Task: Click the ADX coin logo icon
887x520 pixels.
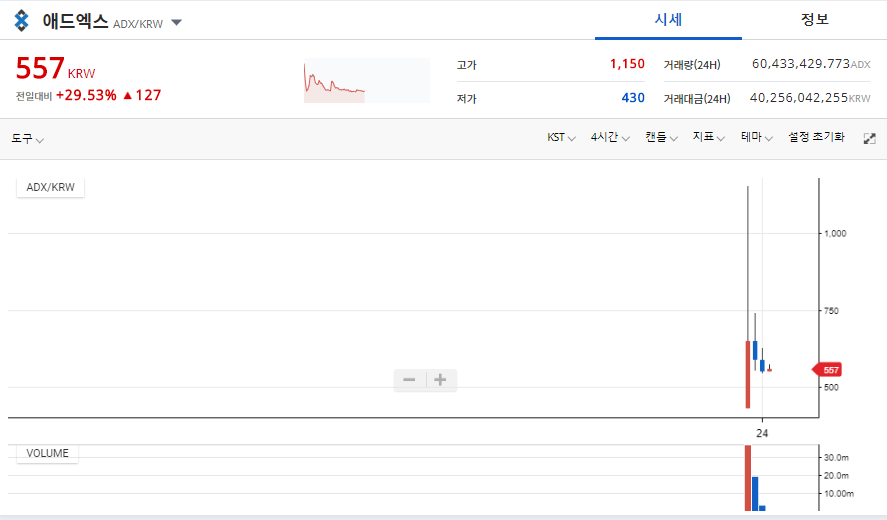Action: pos(22,20)
